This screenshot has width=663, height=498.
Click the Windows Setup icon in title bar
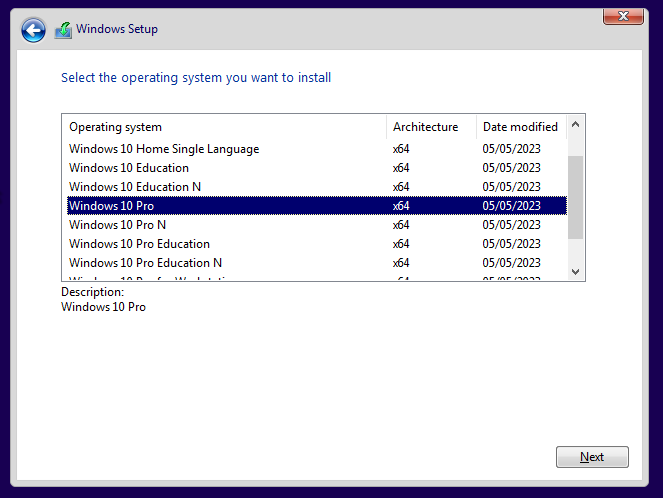tap(63, 30)
